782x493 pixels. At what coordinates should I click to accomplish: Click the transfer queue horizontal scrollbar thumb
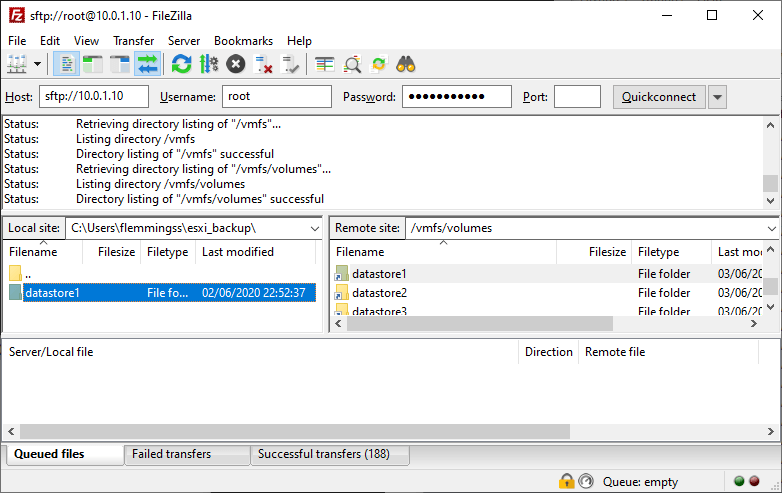coord(295,431)
